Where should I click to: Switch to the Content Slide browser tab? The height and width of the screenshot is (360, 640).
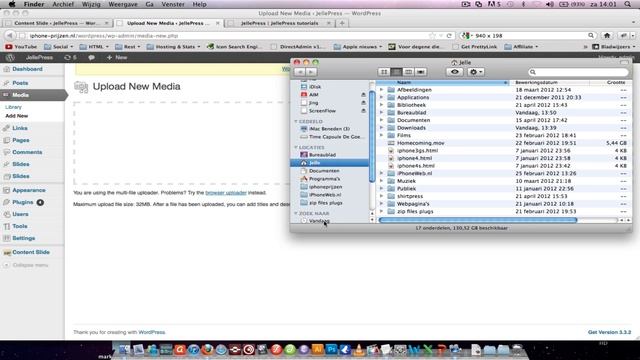click(57, 23)
